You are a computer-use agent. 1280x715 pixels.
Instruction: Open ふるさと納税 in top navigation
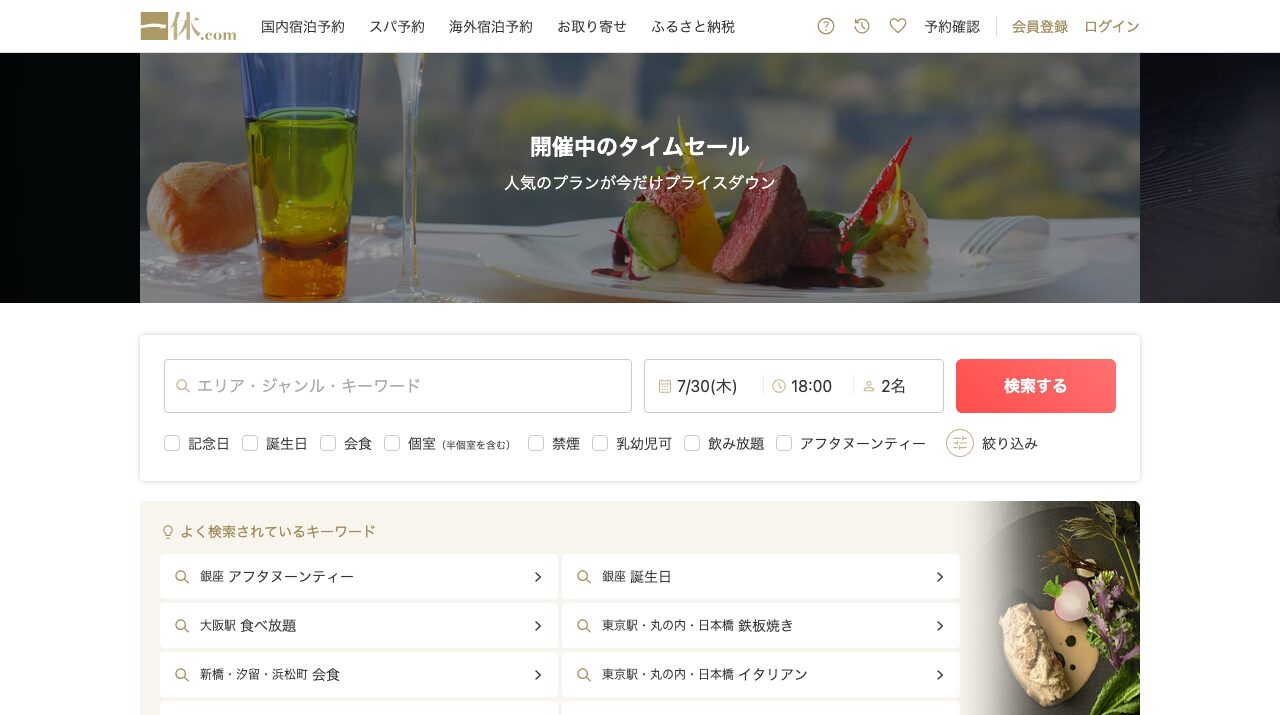pos(693,27)
